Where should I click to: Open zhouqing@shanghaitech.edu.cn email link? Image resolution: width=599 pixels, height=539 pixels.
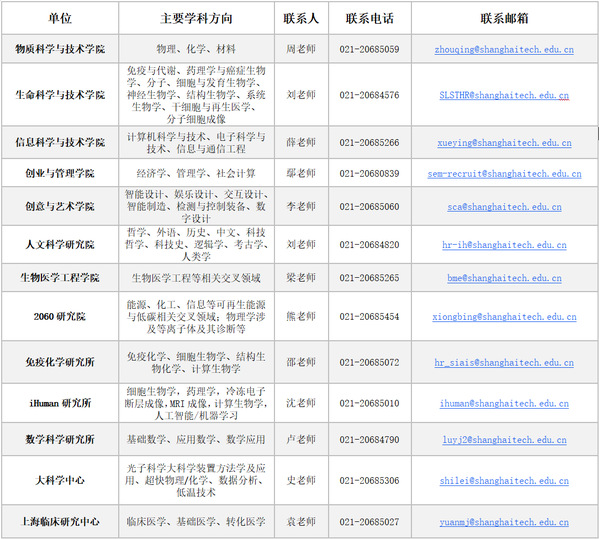pyautogui.click(x=504, y=50)
